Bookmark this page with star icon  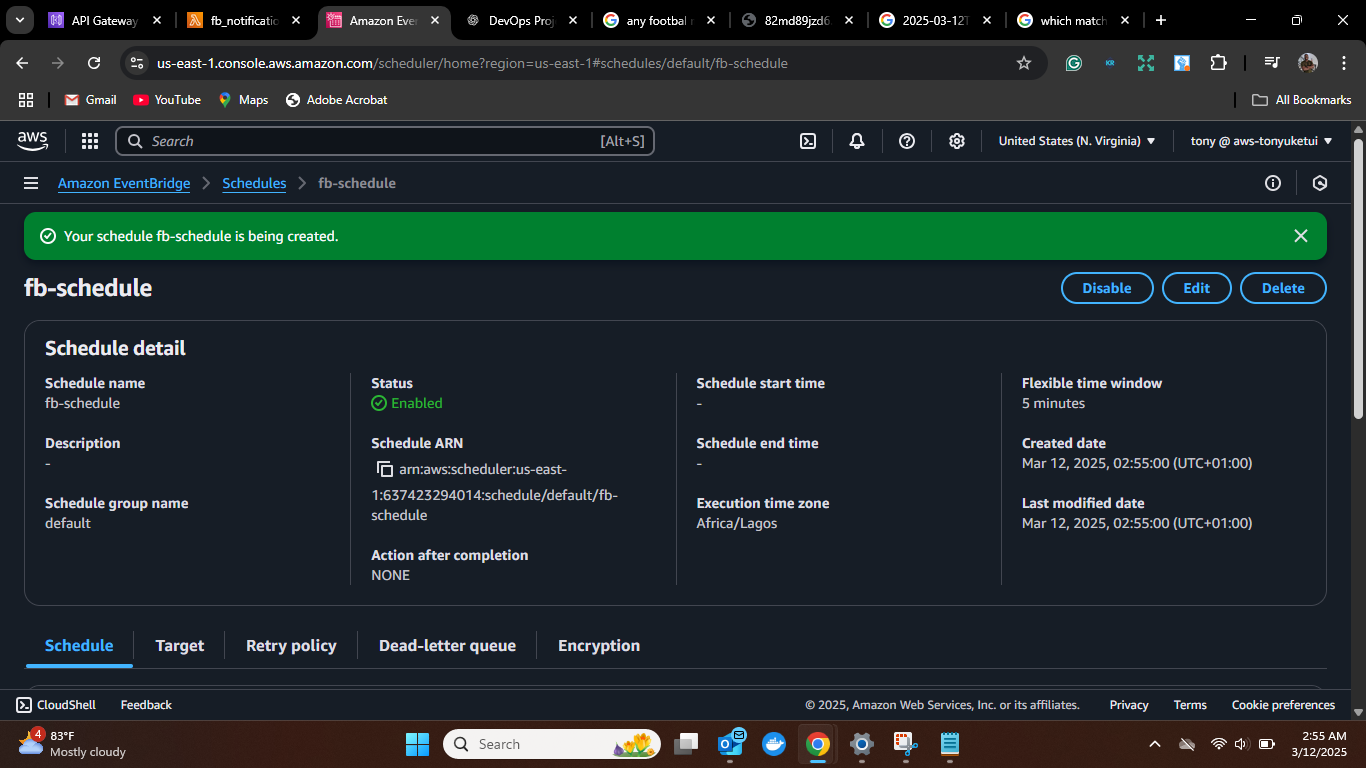coord(1024,63)
